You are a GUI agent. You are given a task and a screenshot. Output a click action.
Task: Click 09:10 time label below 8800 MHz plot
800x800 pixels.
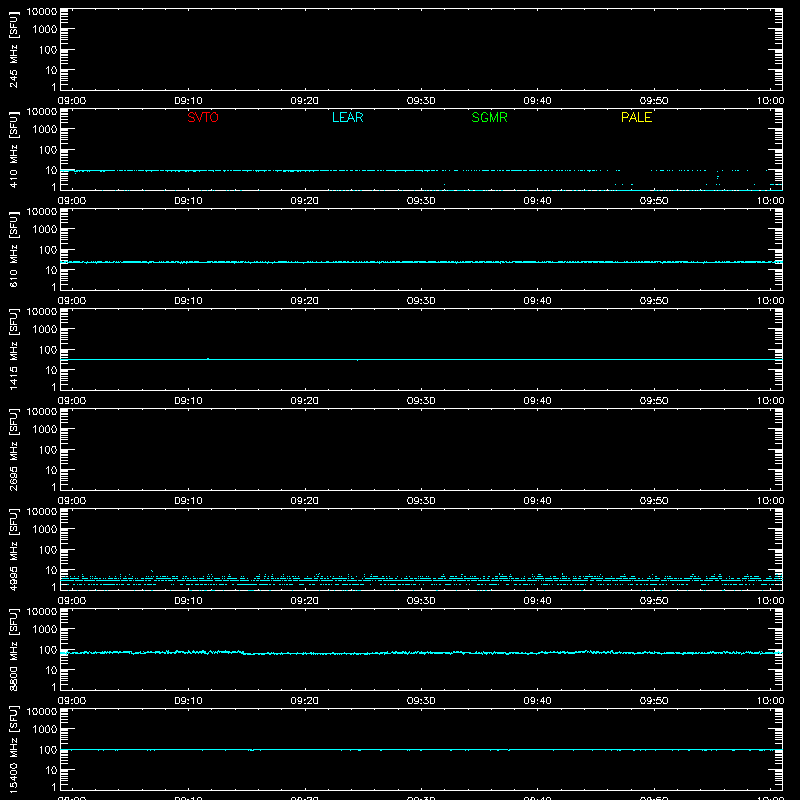pyautogui.click(x=188, y=701)
